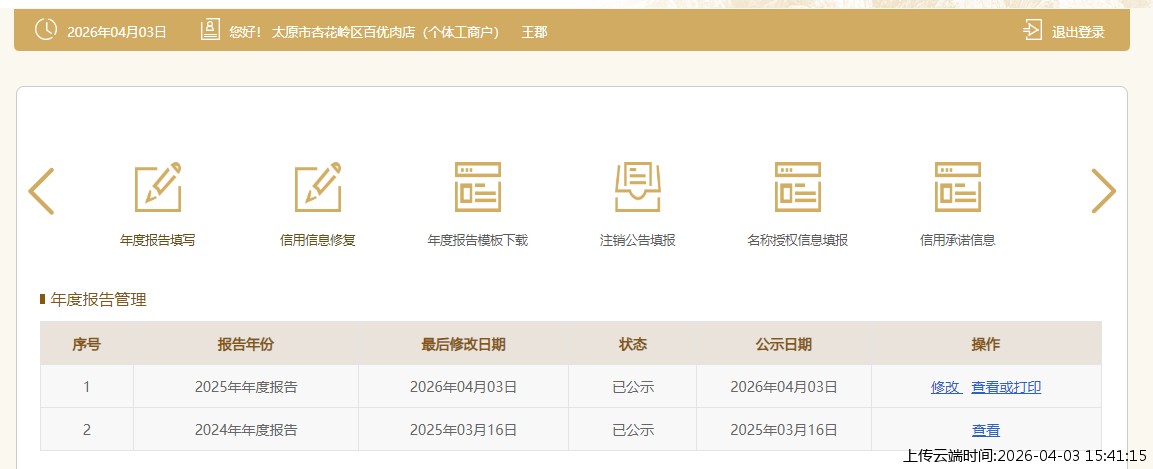This screenshot has width=1153, height=469.
Task: Select the 年度报告模板下载 label
Action: click(478, 240)
